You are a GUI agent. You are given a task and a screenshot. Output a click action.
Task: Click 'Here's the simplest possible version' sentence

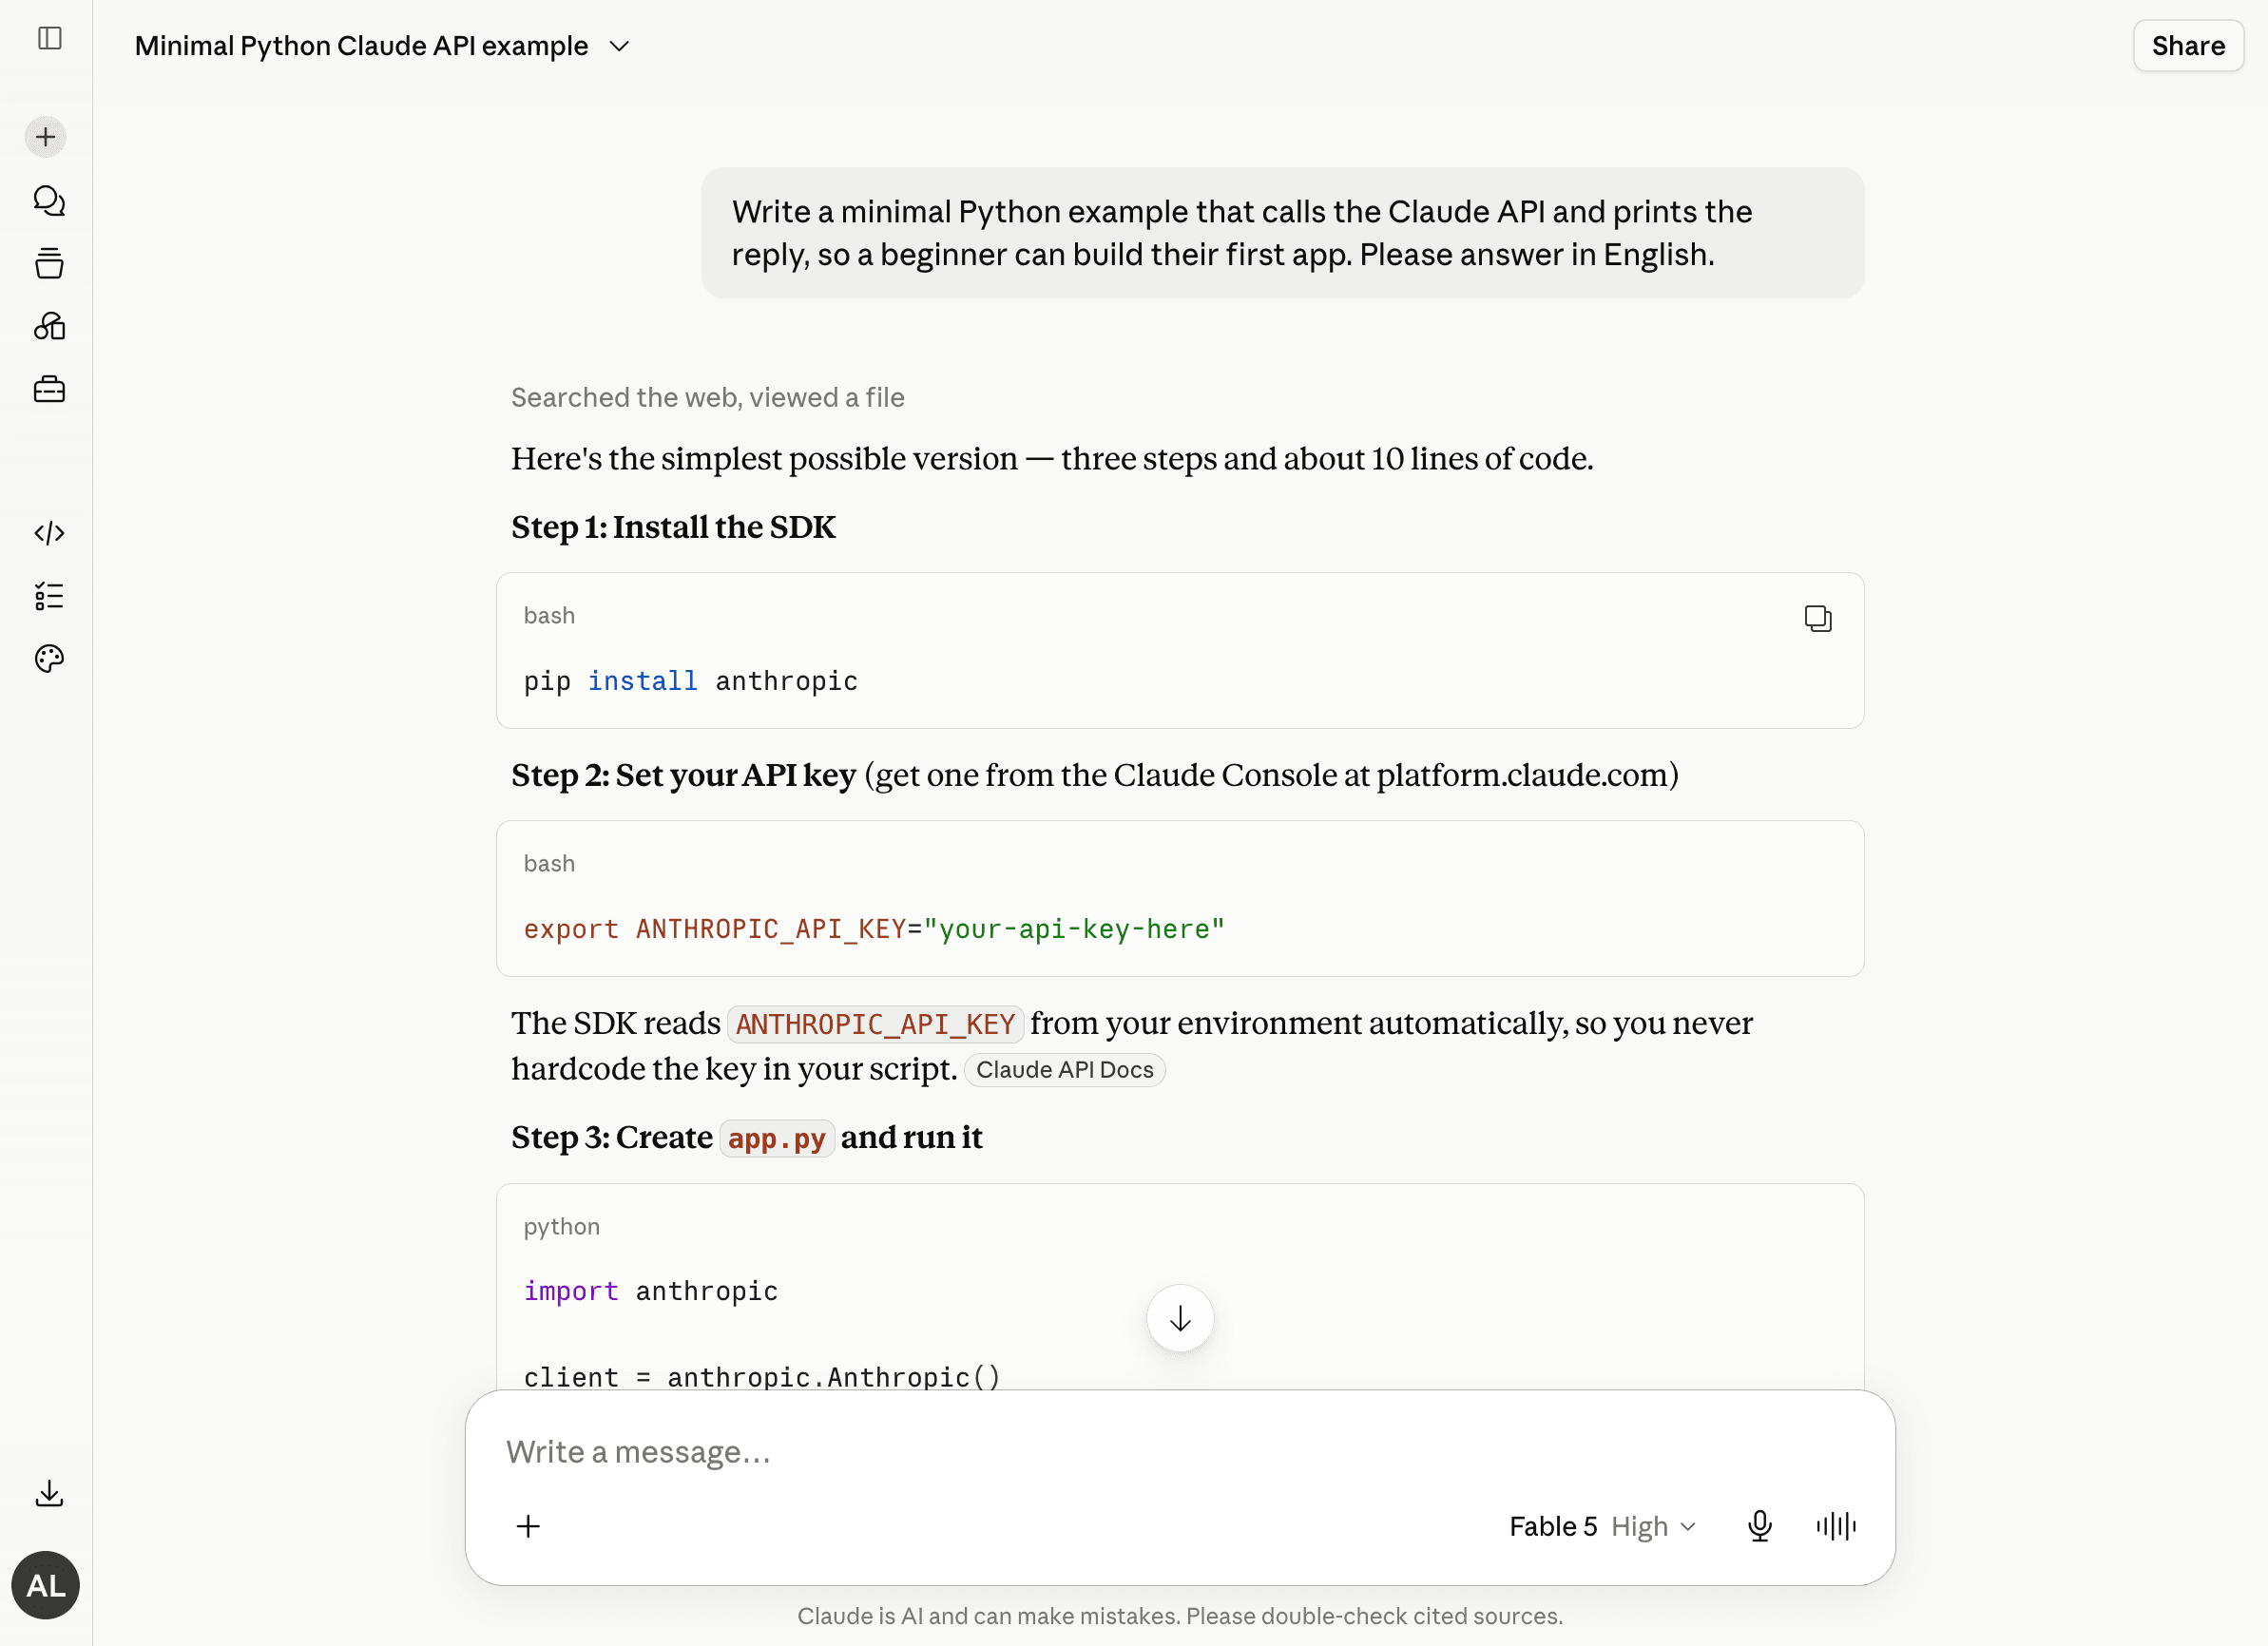1052,458
